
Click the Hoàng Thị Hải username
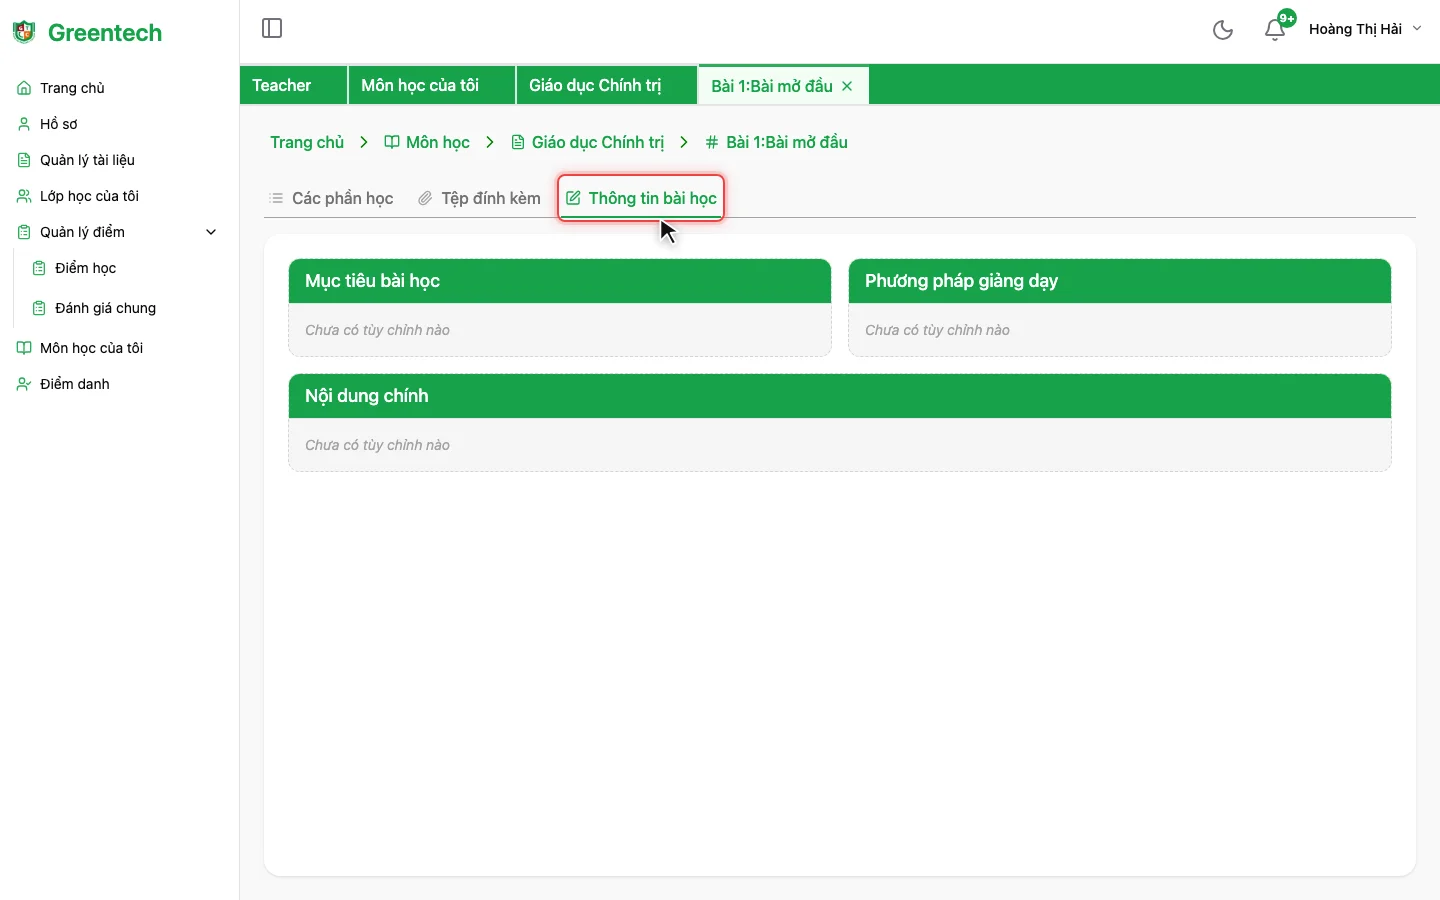(1355, 29)
